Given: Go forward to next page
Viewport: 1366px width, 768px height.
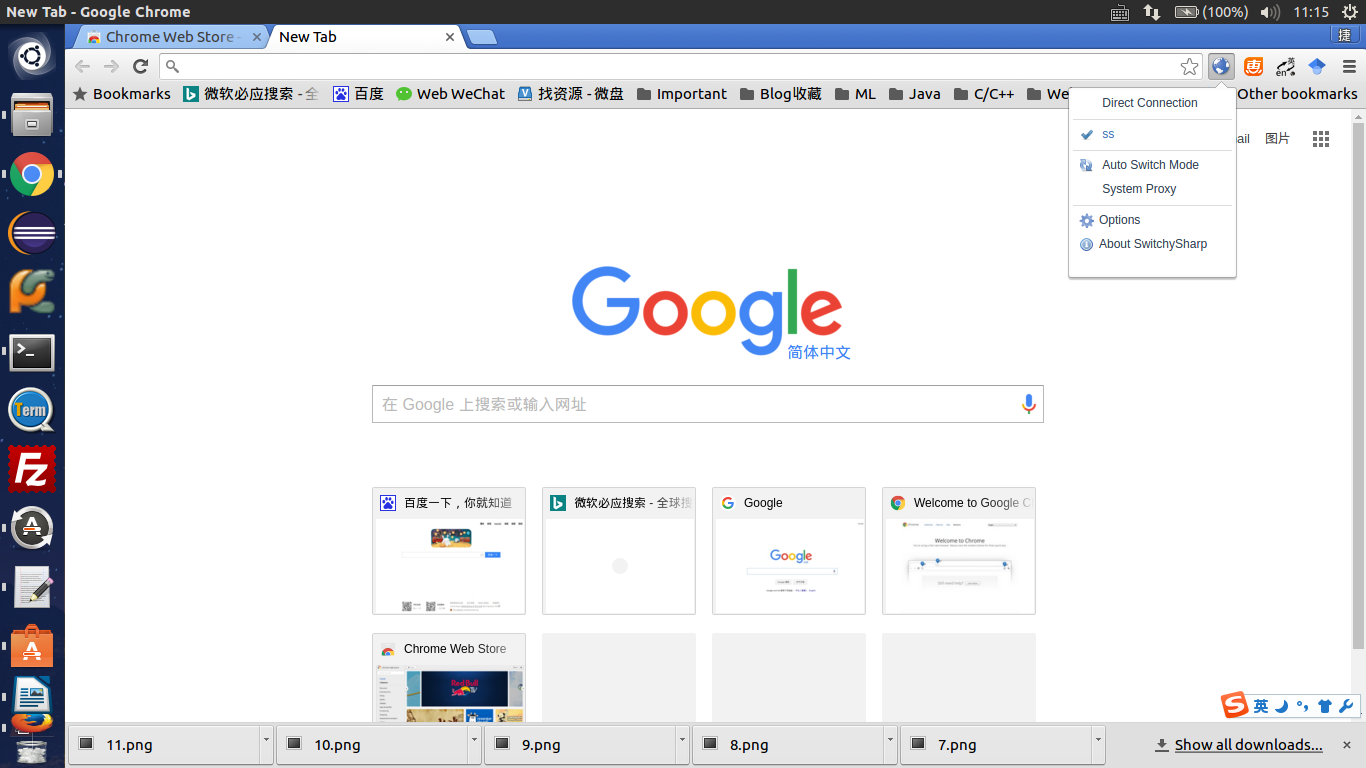Looking at the screenshot, I should (x=111, y=66).
